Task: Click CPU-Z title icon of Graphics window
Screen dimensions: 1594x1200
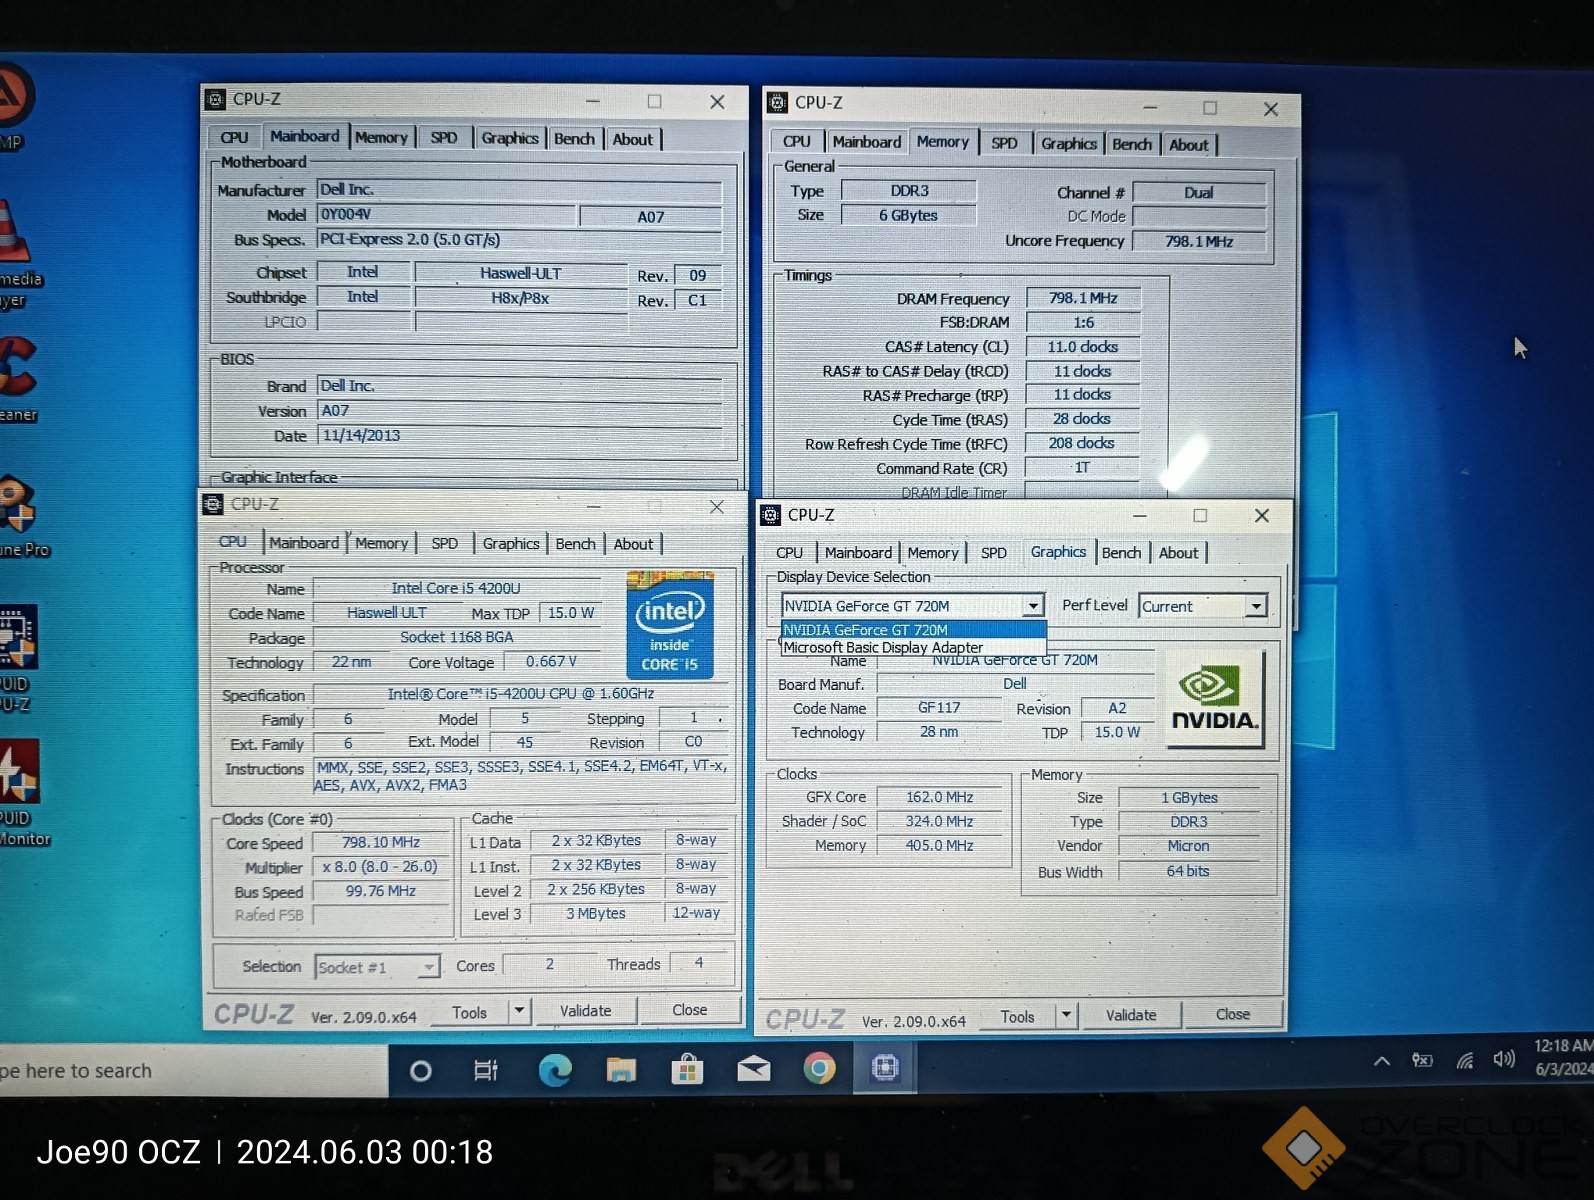Action: [770, 515]
